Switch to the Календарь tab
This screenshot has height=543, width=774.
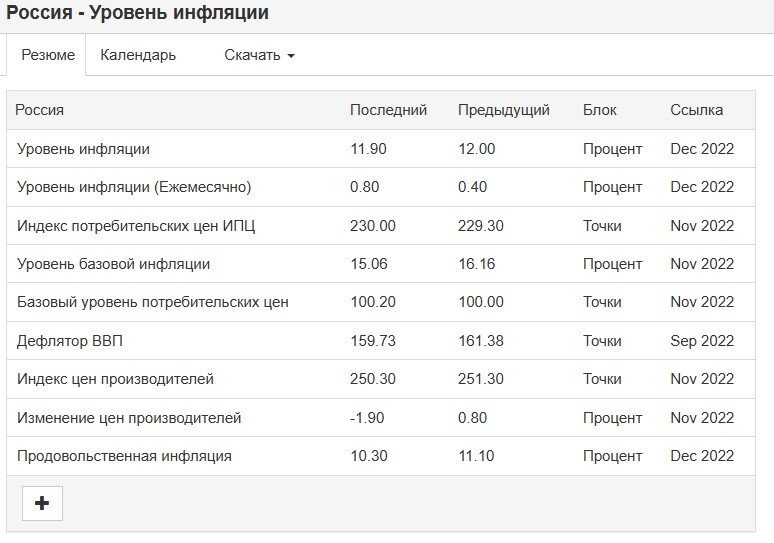[x=138, y=55]
